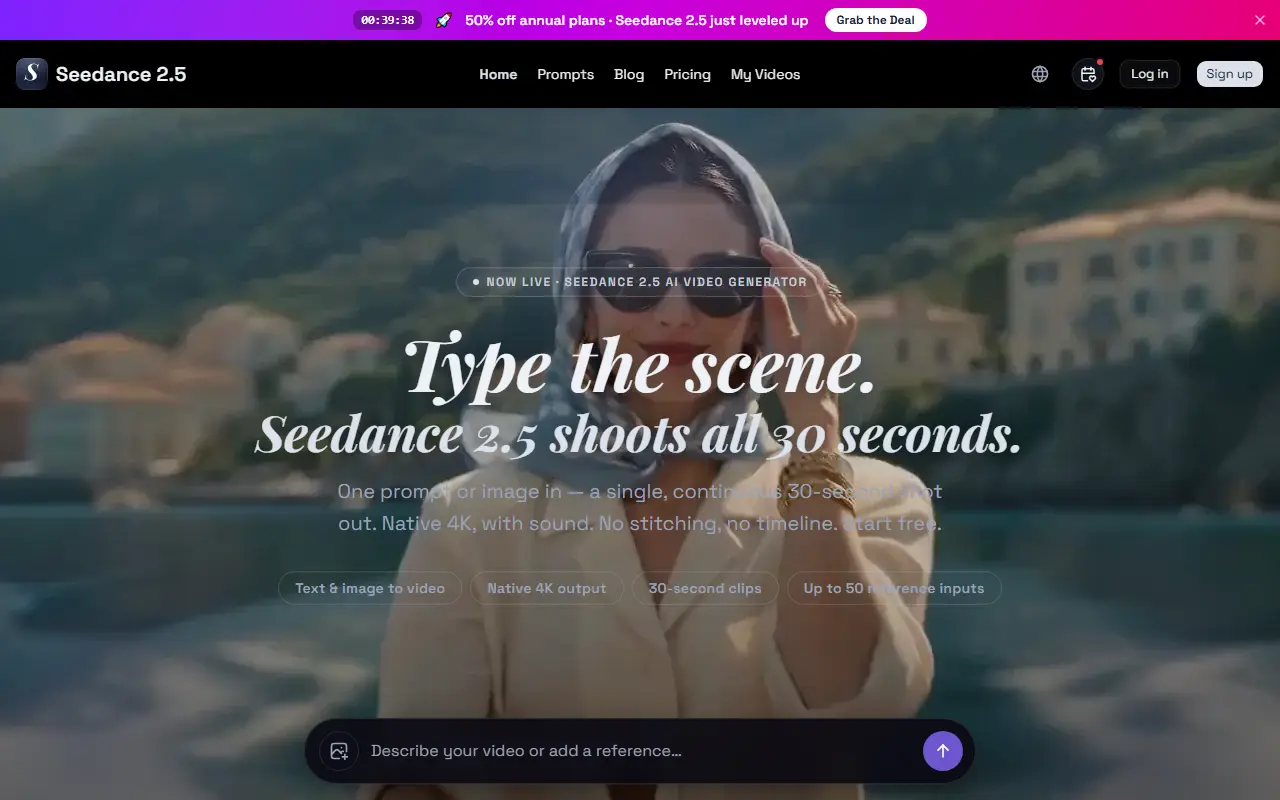This screenshot has height=800, width=1280.
Task: Open the Blog page
Action: (x=629, y=74)
